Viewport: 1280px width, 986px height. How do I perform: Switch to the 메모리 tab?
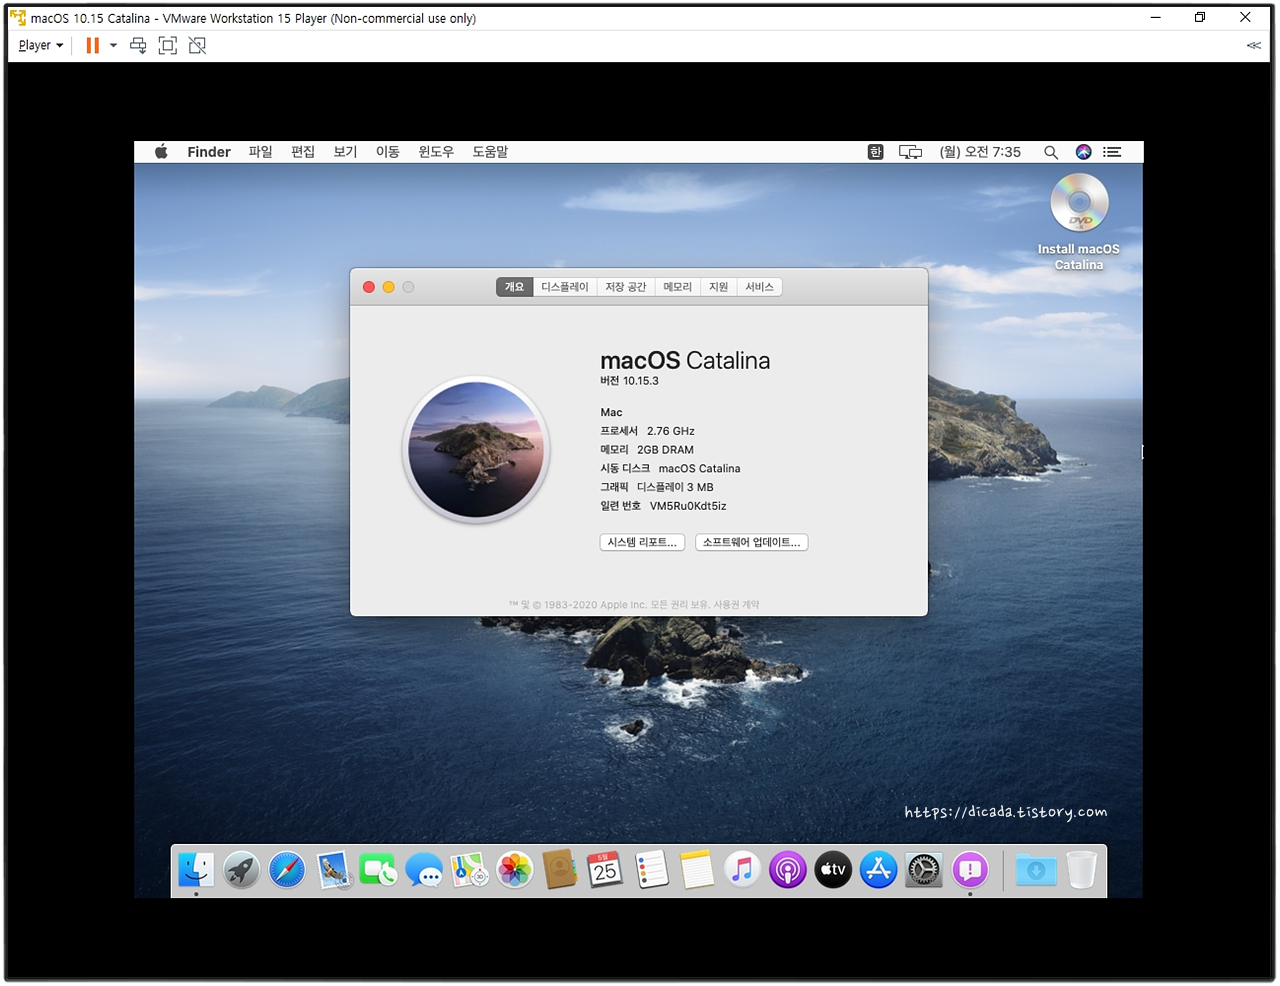(x=678, y=287)
